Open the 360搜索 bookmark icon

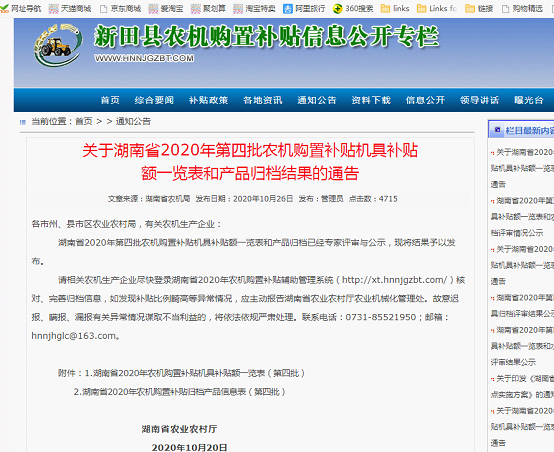[x=337, y=9]
